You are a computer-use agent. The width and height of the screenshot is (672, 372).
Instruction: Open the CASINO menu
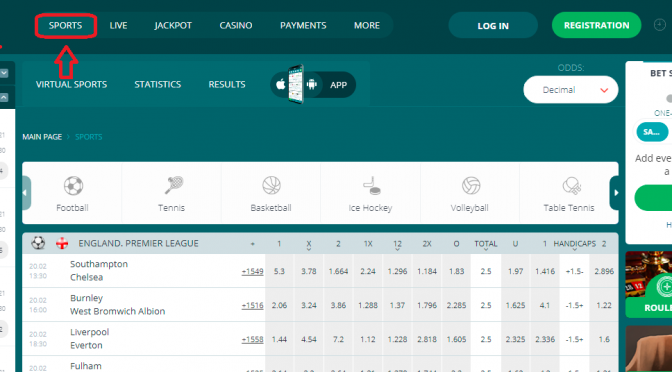[x=236, y=26]
